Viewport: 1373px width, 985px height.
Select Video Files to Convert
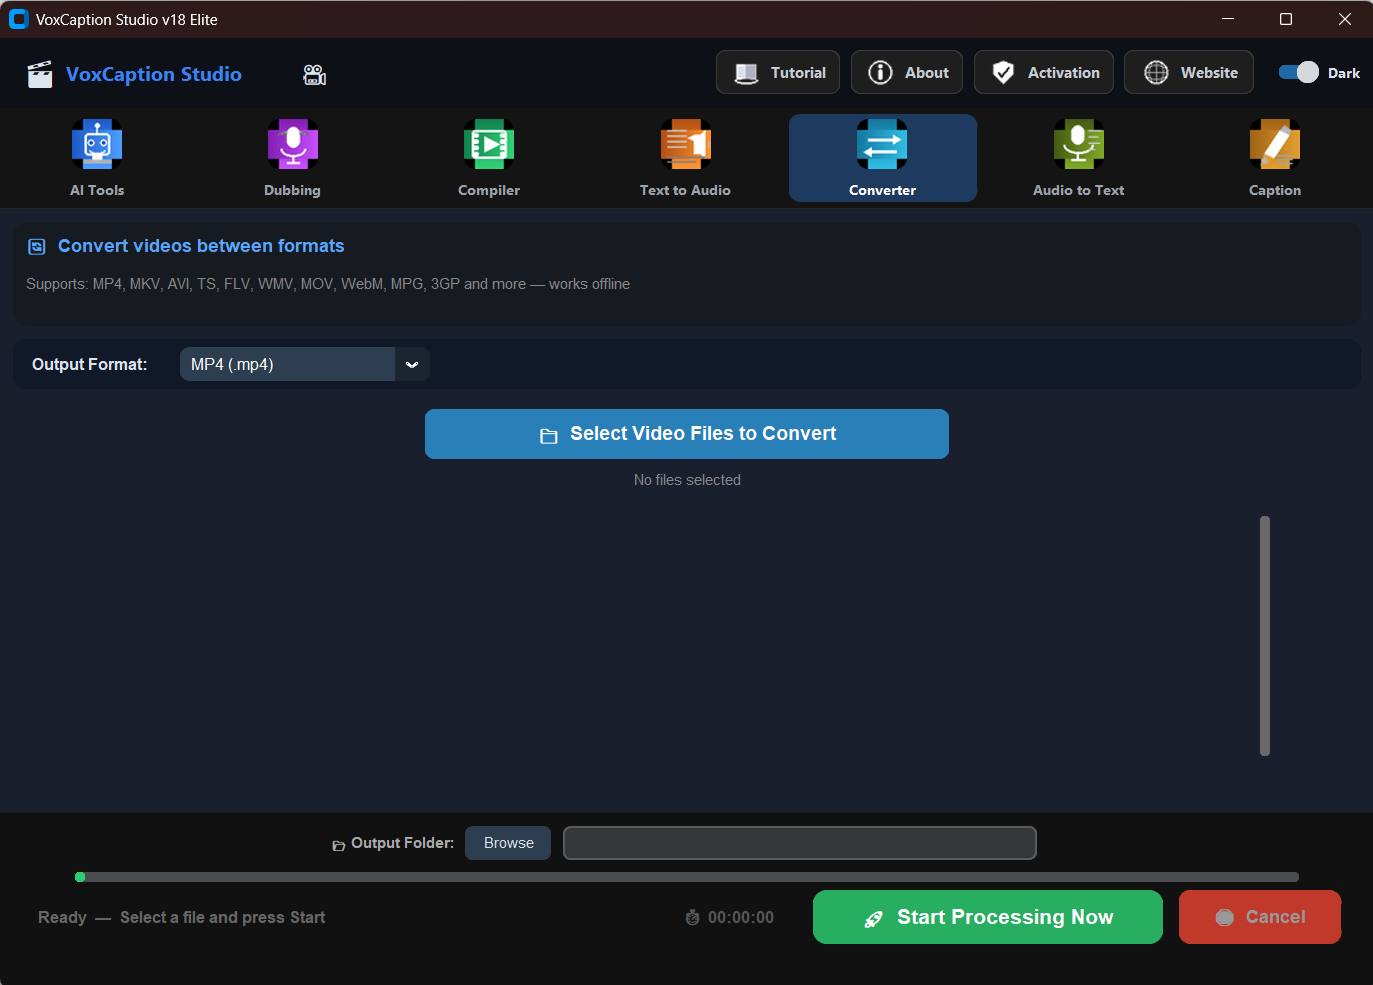[x=686, y=433]
